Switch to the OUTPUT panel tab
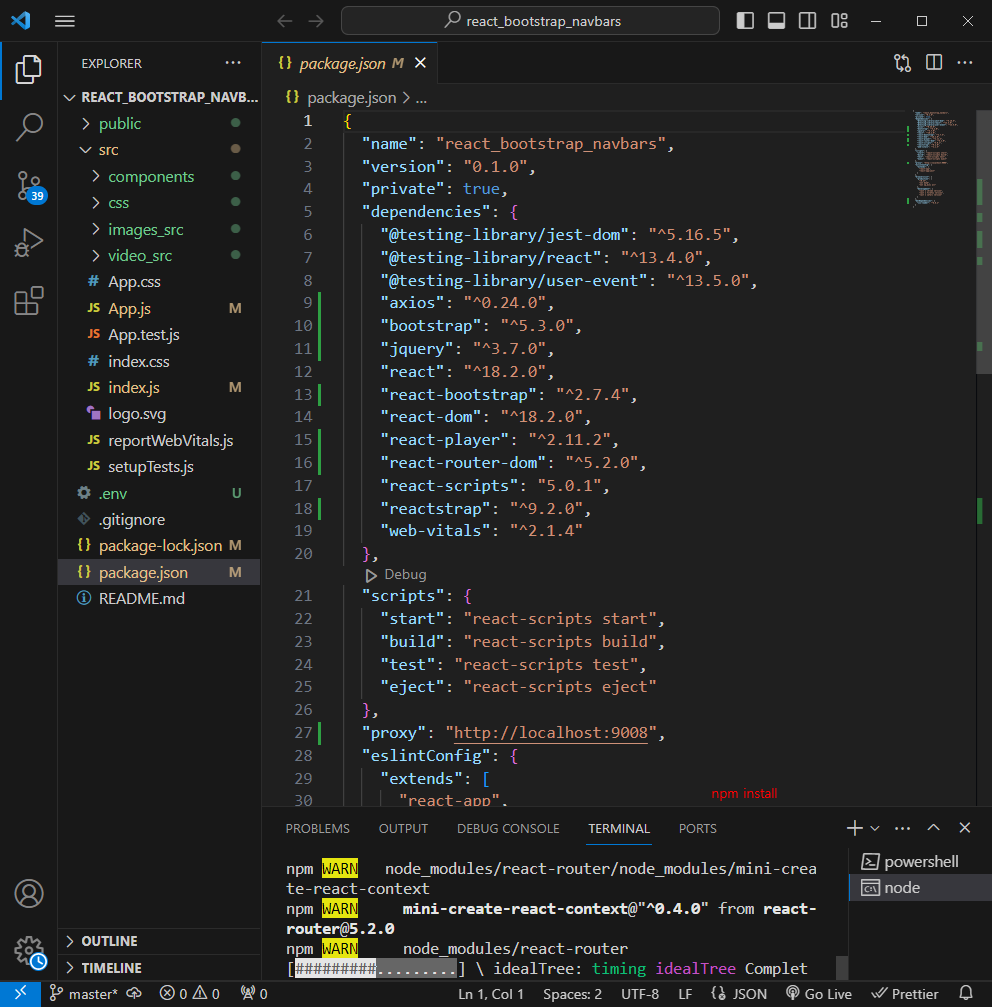 (403, 828)
